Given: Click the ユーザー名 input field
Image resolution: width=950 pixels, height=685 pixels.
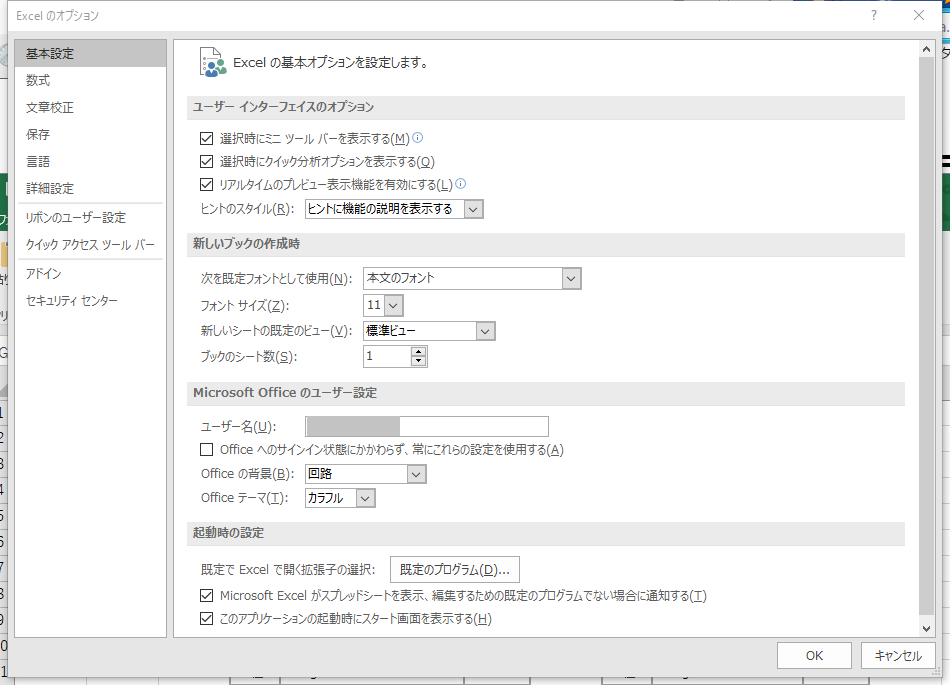Looking at the screenshot, I should (x=427, y=426).
